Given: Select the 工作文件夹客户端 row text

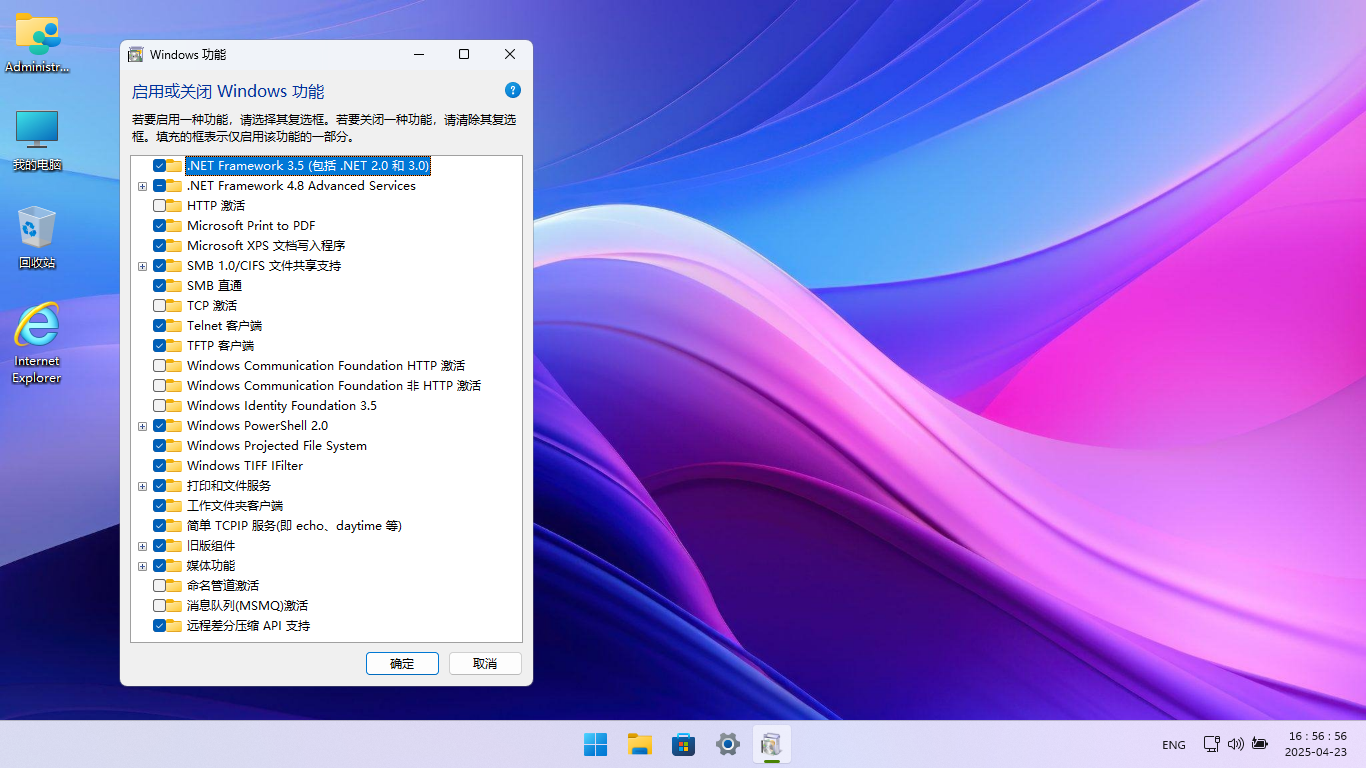Looking at the screenshot, I should [x=235, y=505].
